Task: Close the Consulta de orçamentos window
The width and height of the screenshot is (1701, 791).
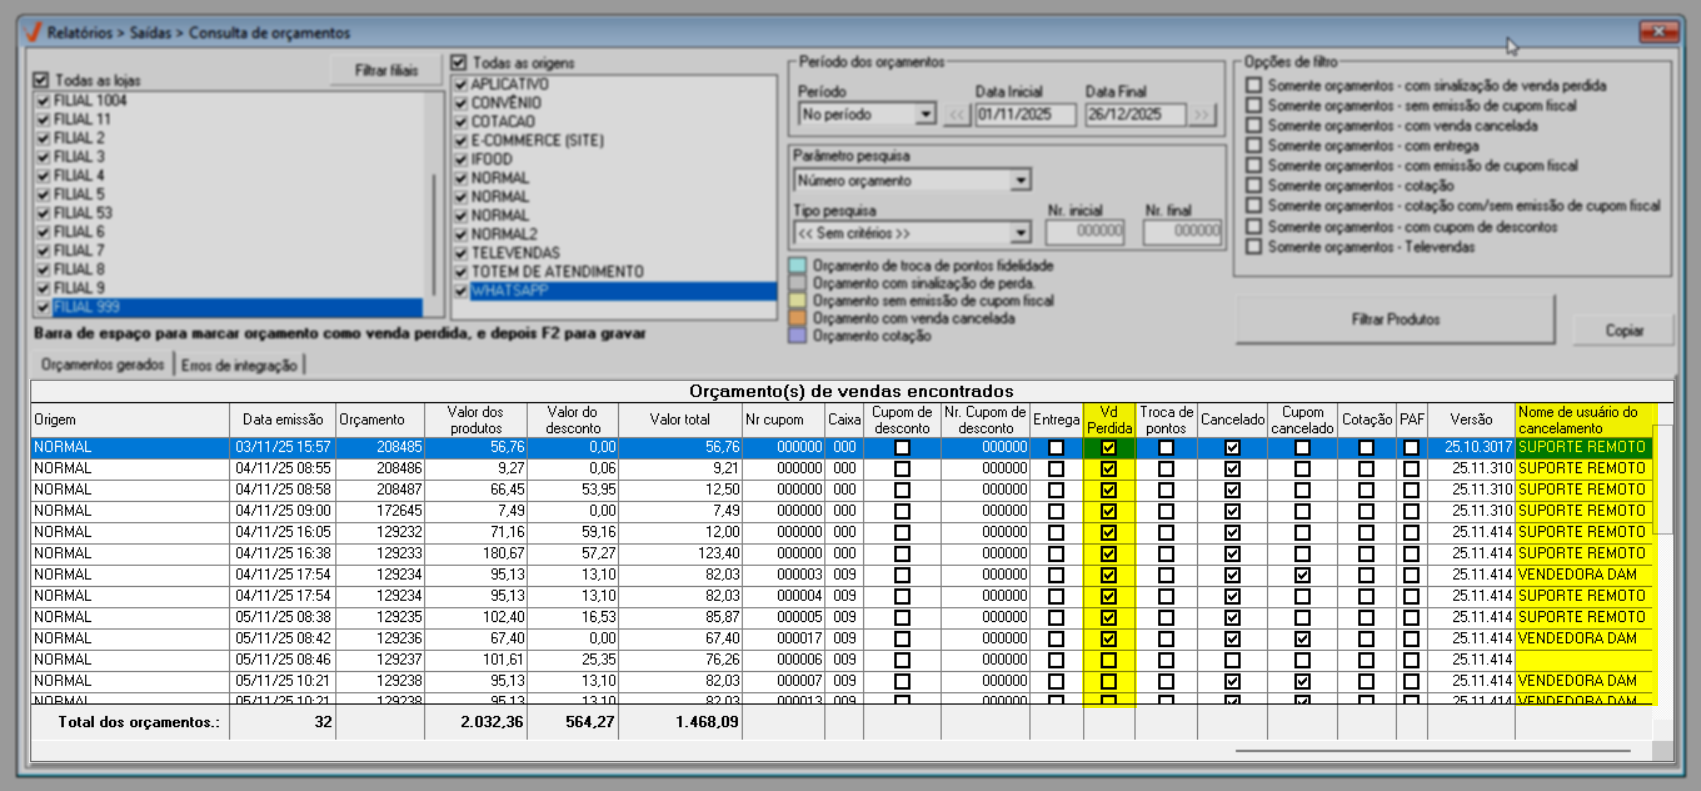Action: 1658,32
